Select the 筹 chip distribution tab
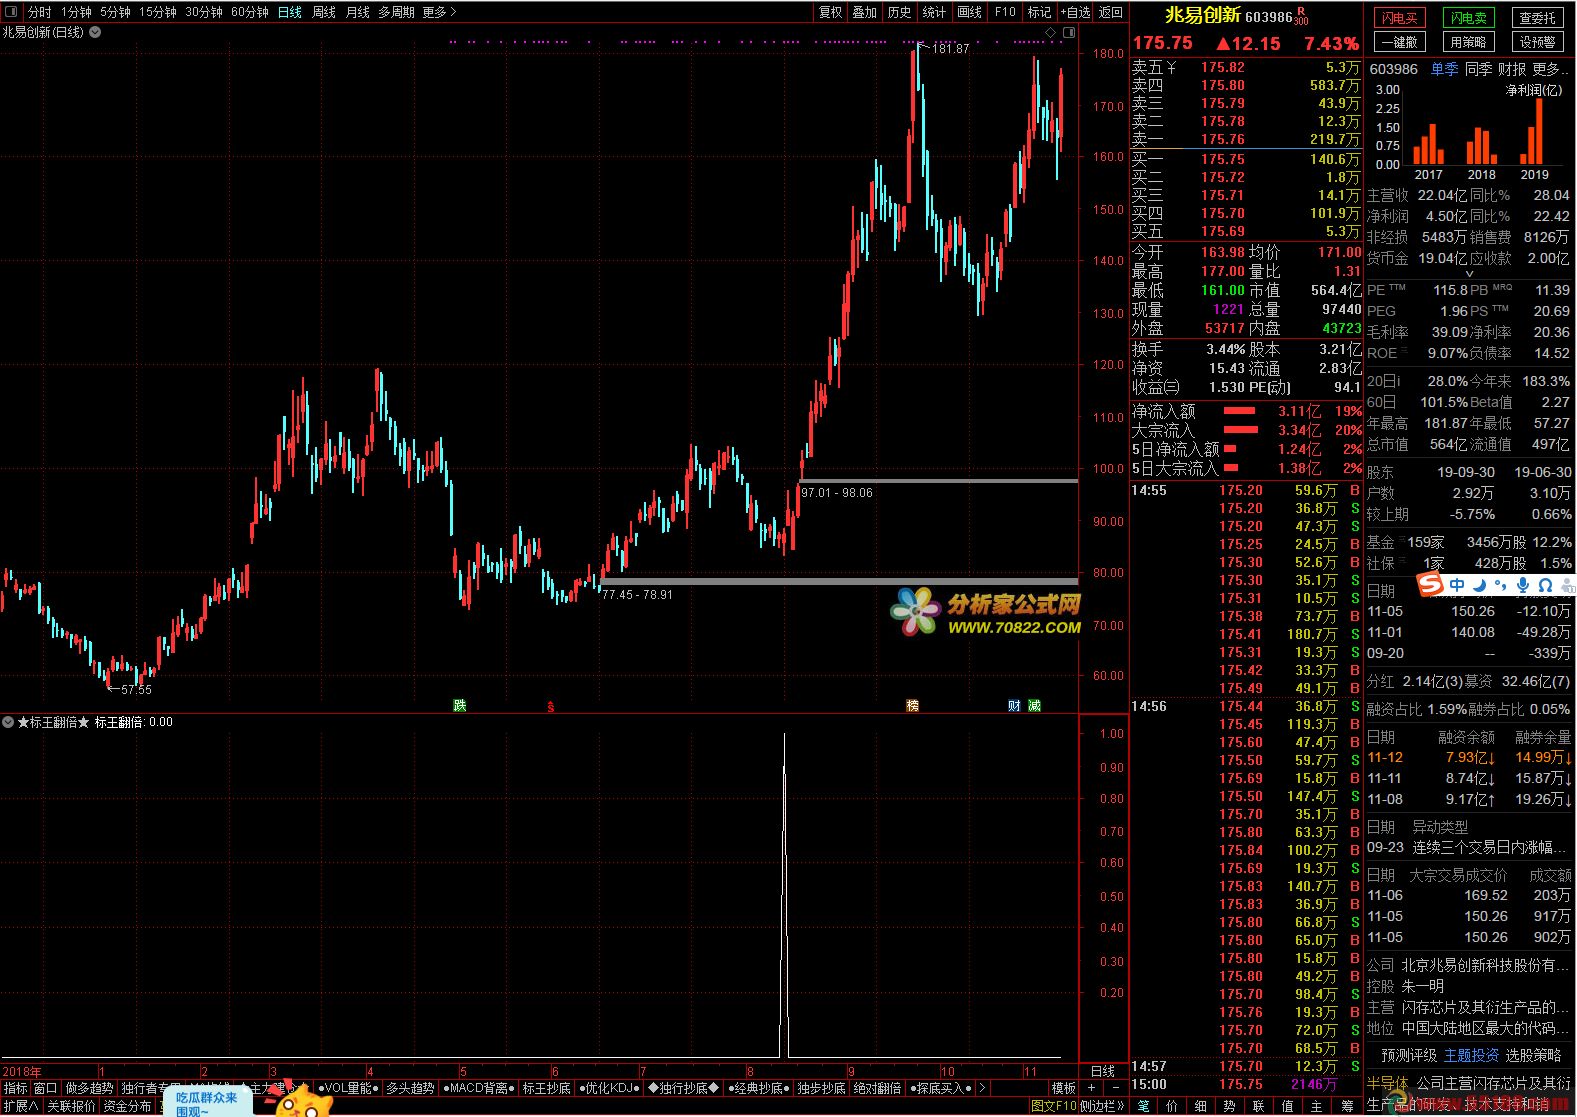Image resolution: width=1577 pixels, height=1117 pixels. coord(1347,1106)
